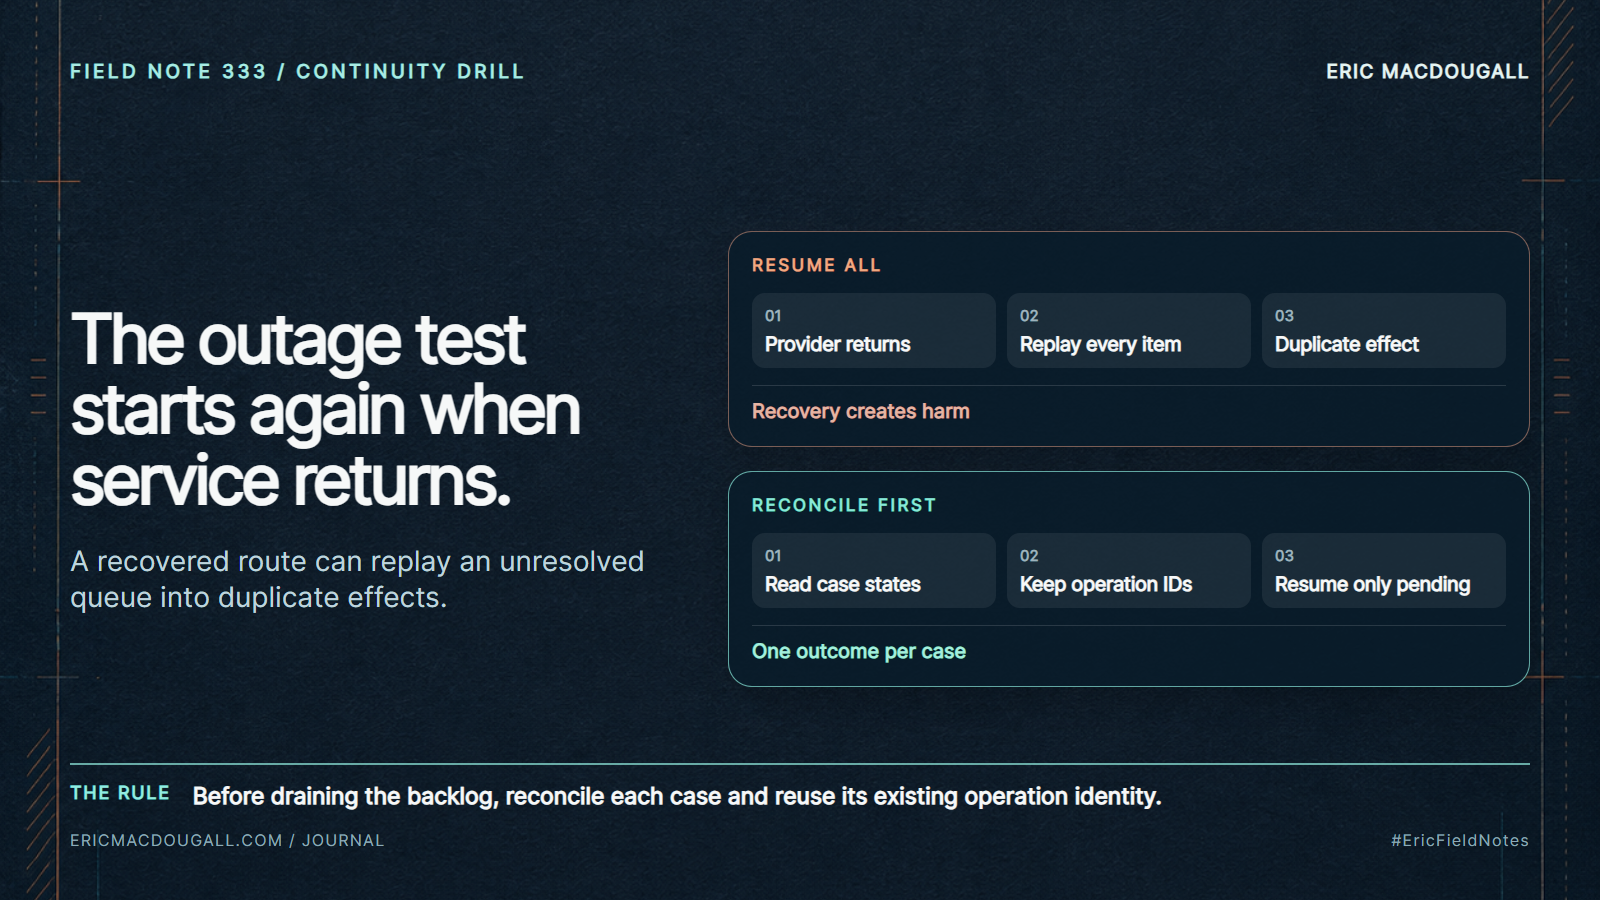Screen dimensions: 1600x900
Task: Click THE RULE label
Action: click(120, 793)
